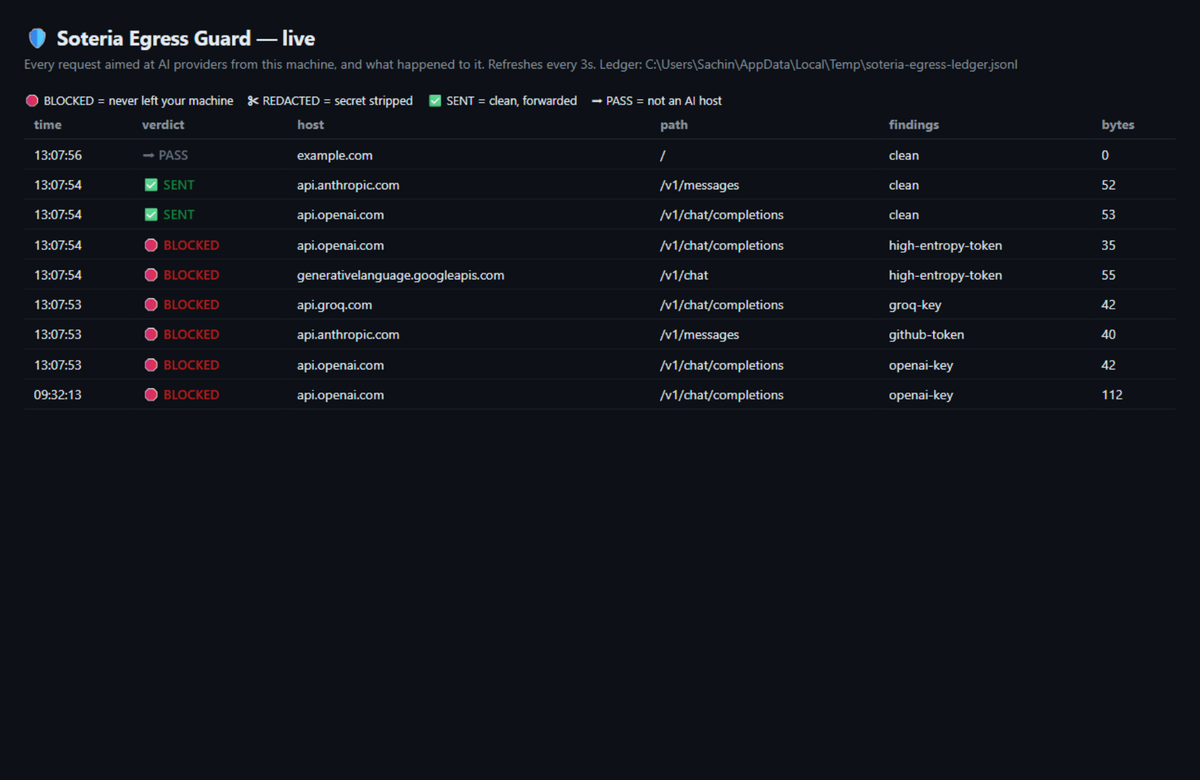Viewport: 1200px width, 780px height.
Task: Click the 09:32:13 time cell
Action: pos(58,395)
